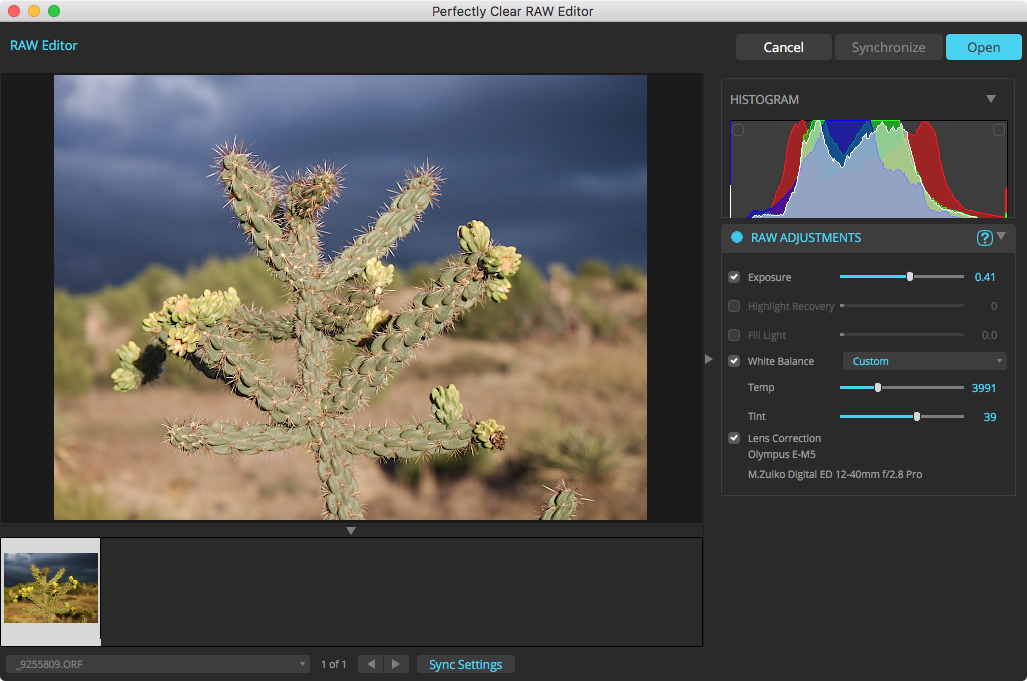Open the White Balance Custom dropdown
This screenshot has height=681, width=1027.
pyautogui.click(x=924, y=361)
